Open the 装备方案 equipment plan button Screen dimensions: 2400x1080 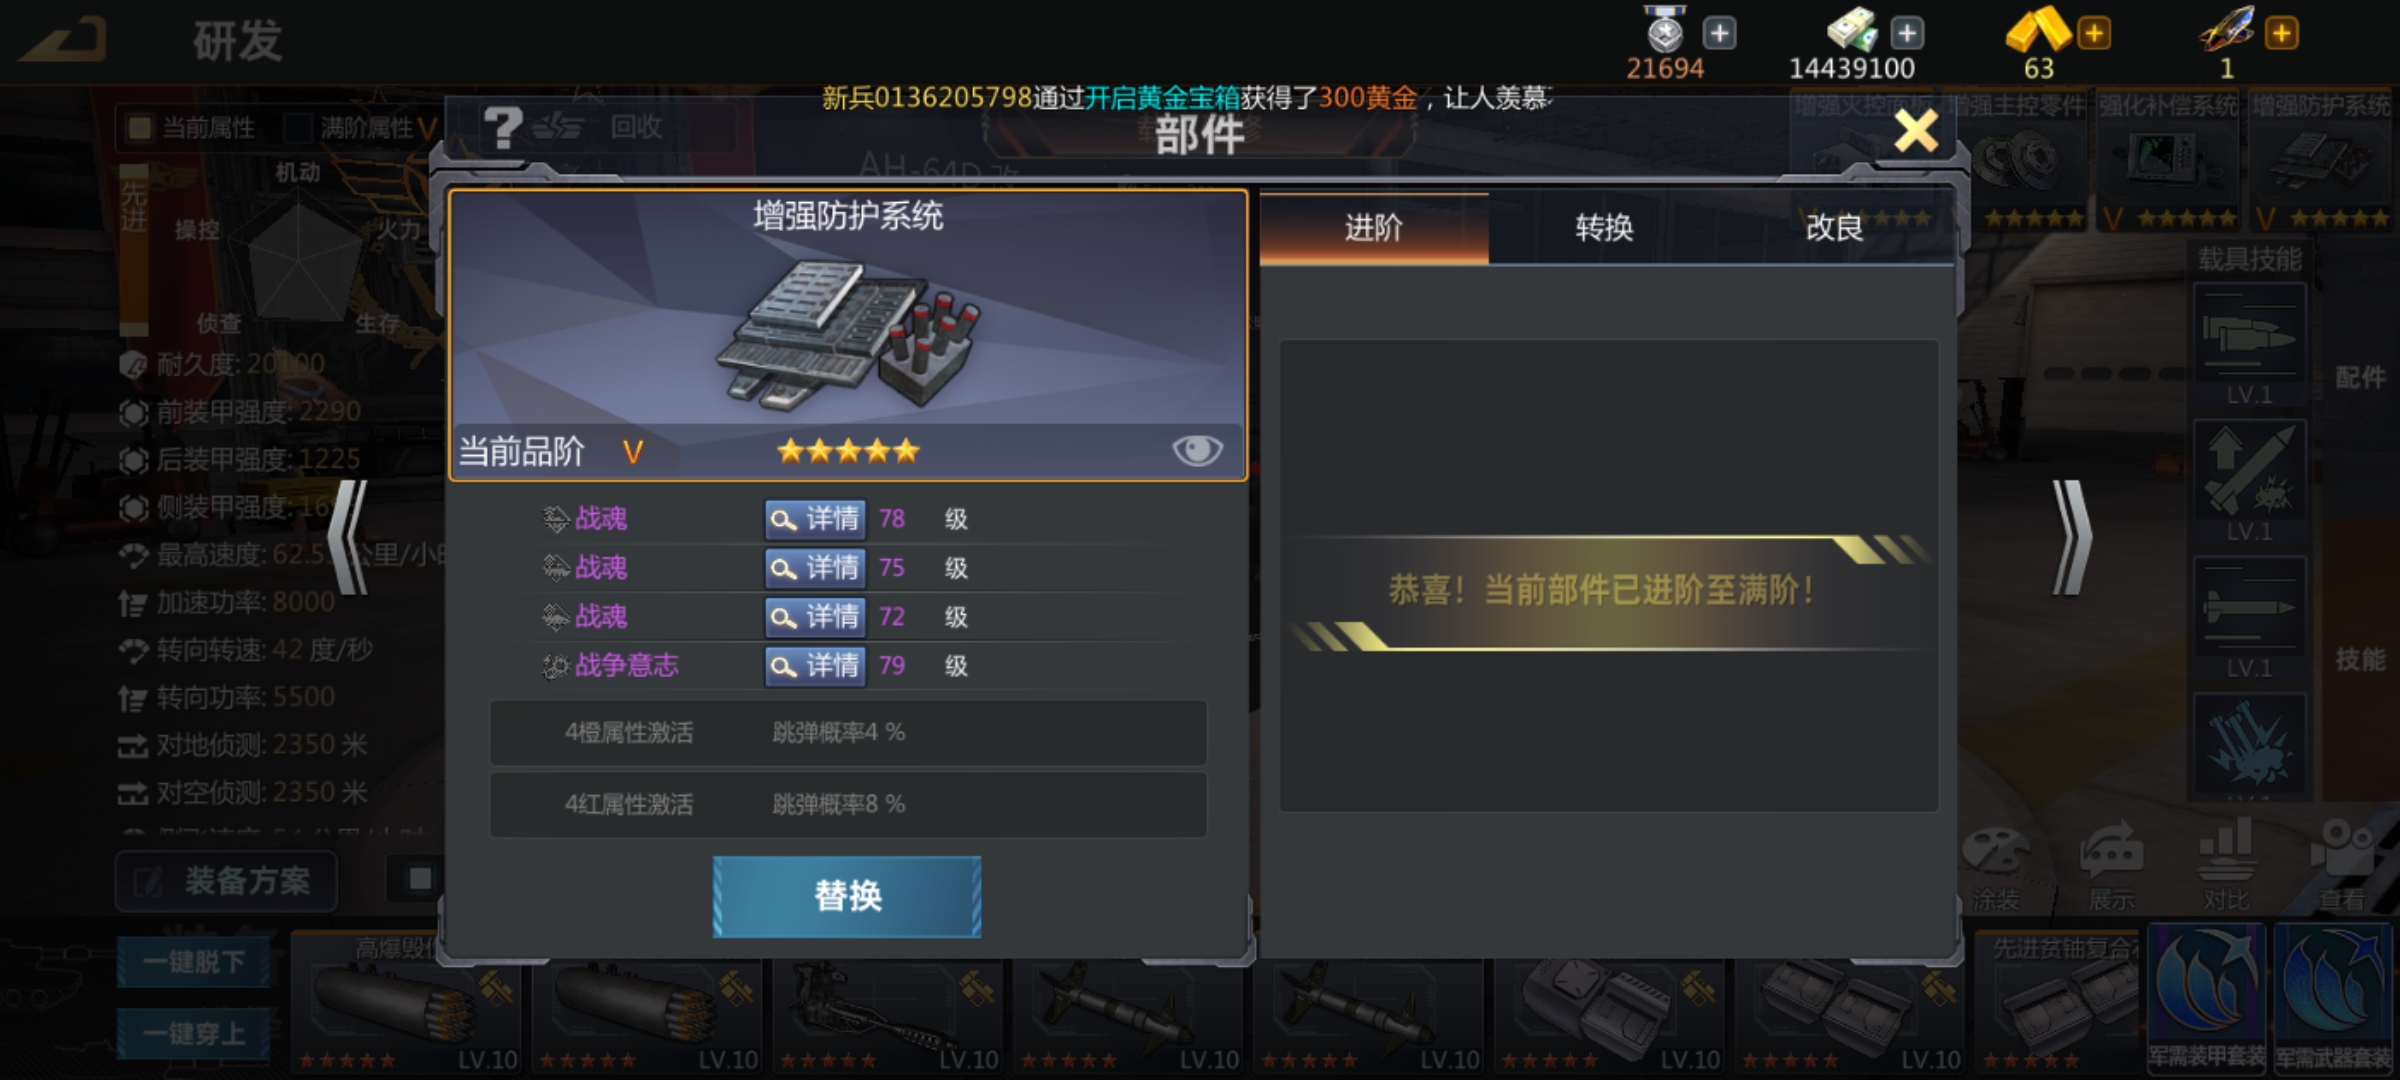pyautogui.click(x=226, y=881)
